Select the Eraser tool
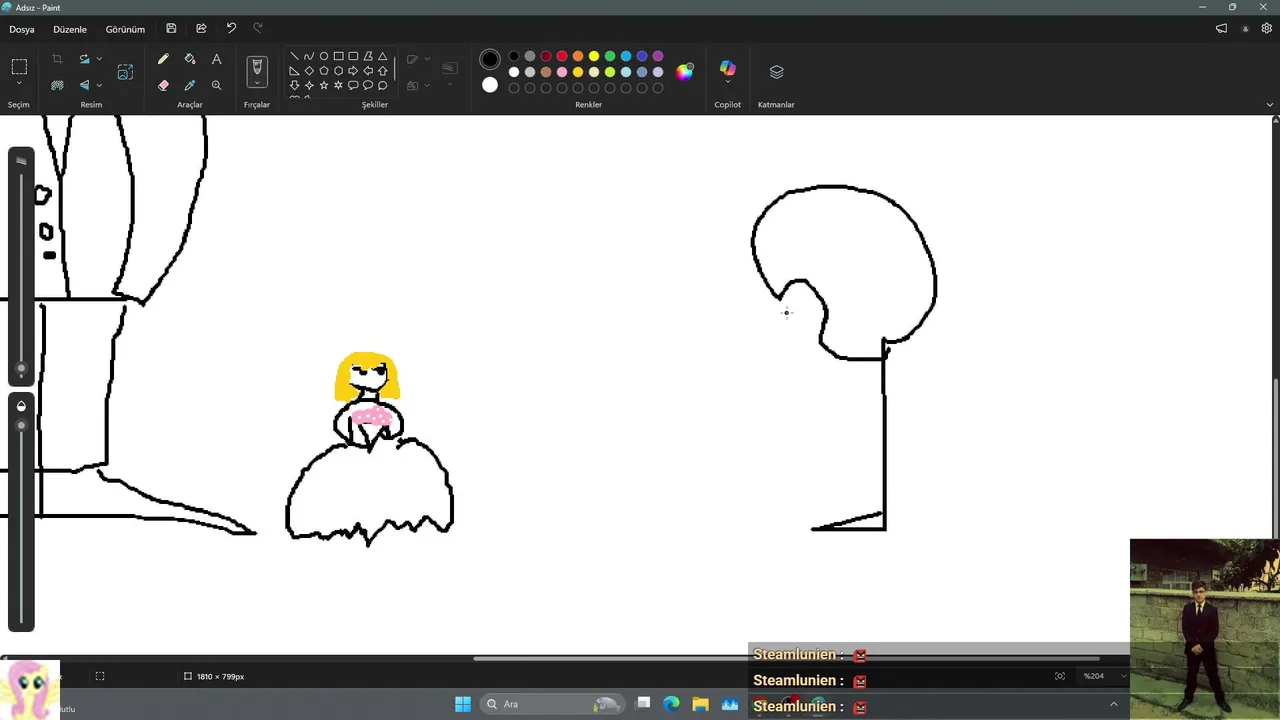The height and width of the screenshot is (720, 1280). coord(163,85)
